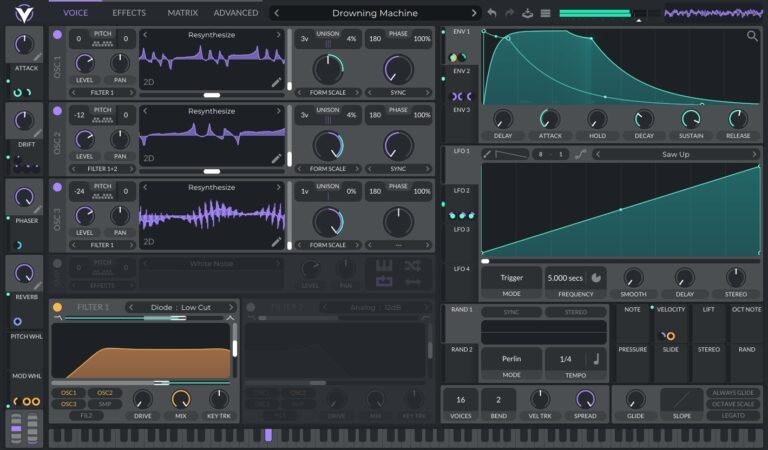Toggle OSC 1 power button
The height and width of the screenshot is (450, 768).
point(57,35)
